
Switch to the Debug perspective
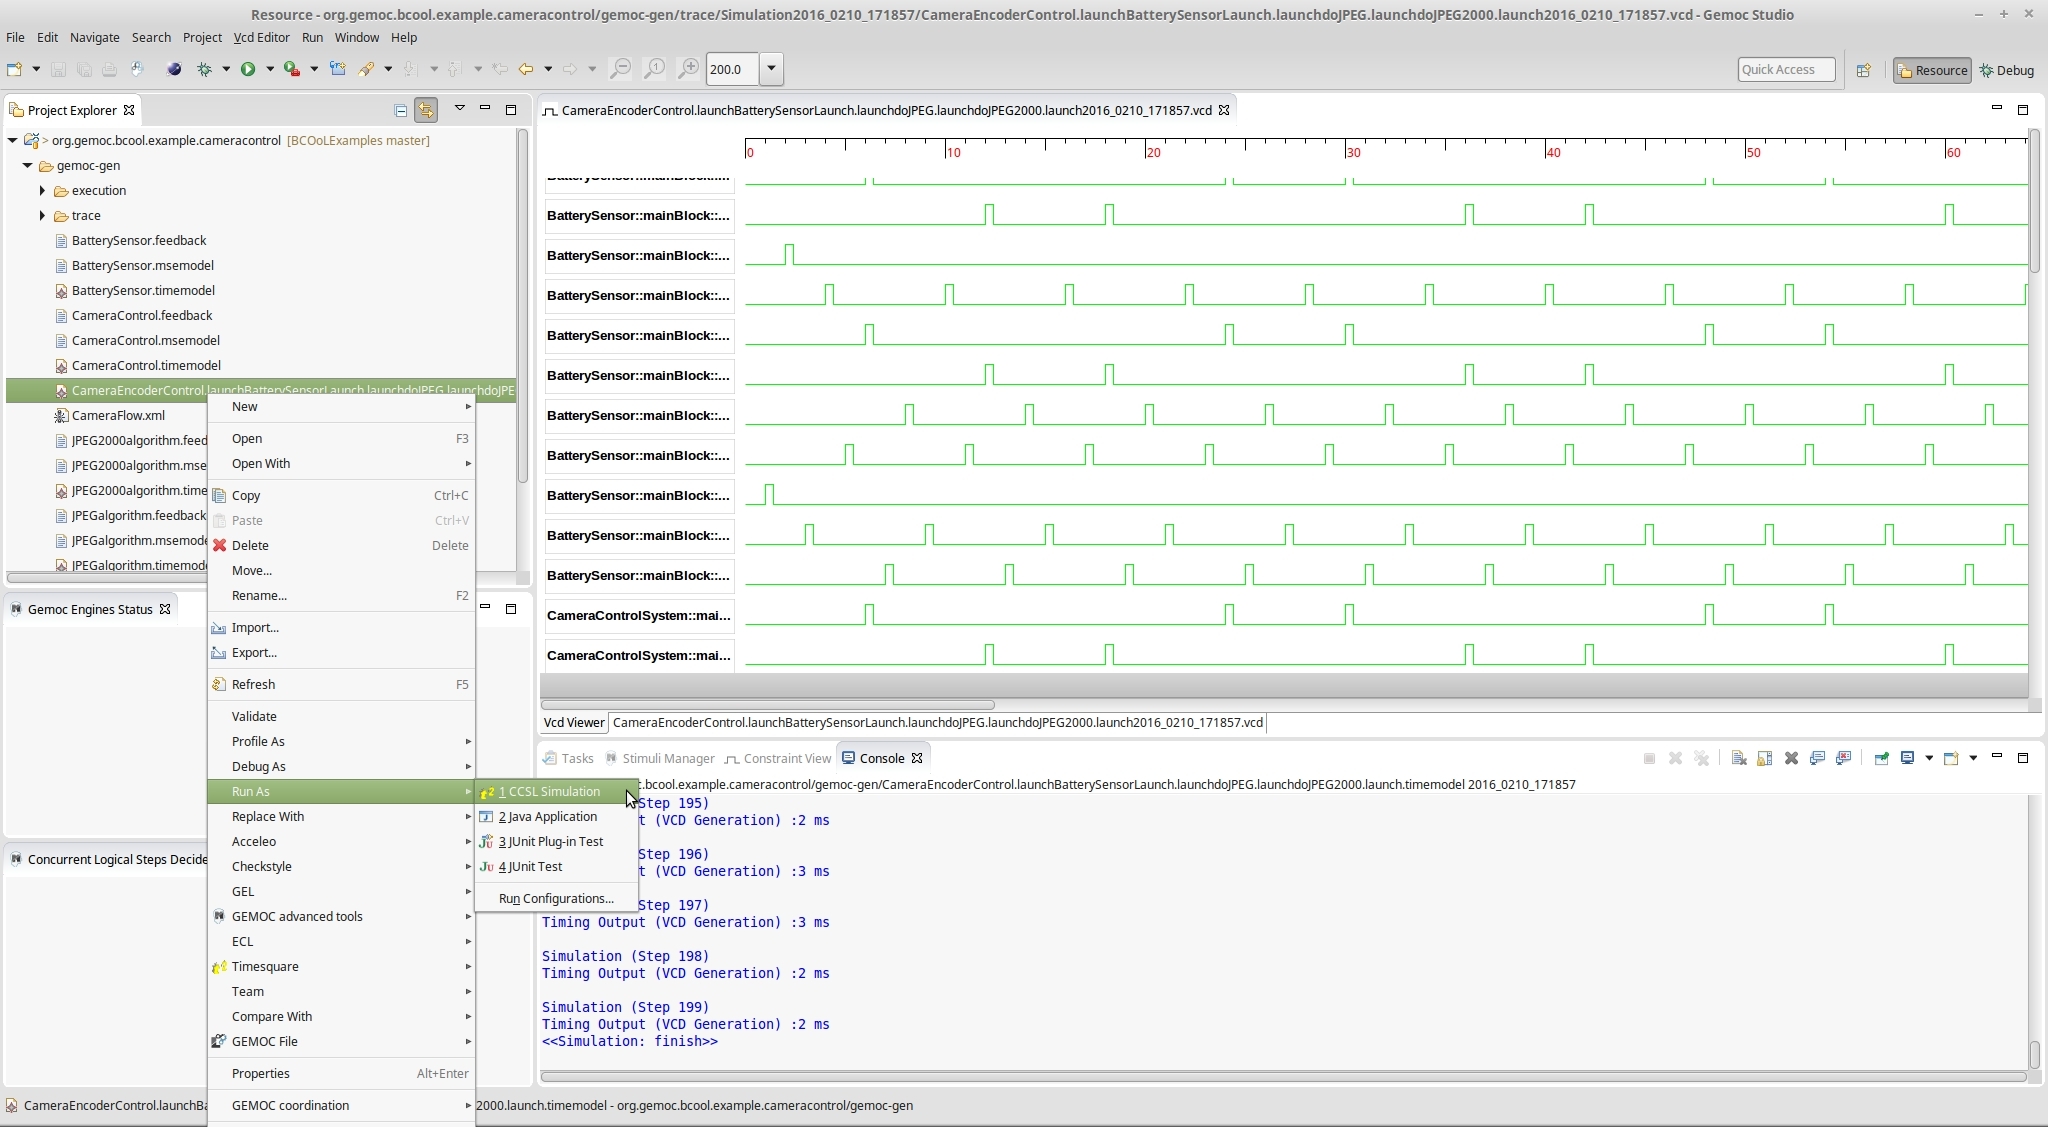[2006, 70]
